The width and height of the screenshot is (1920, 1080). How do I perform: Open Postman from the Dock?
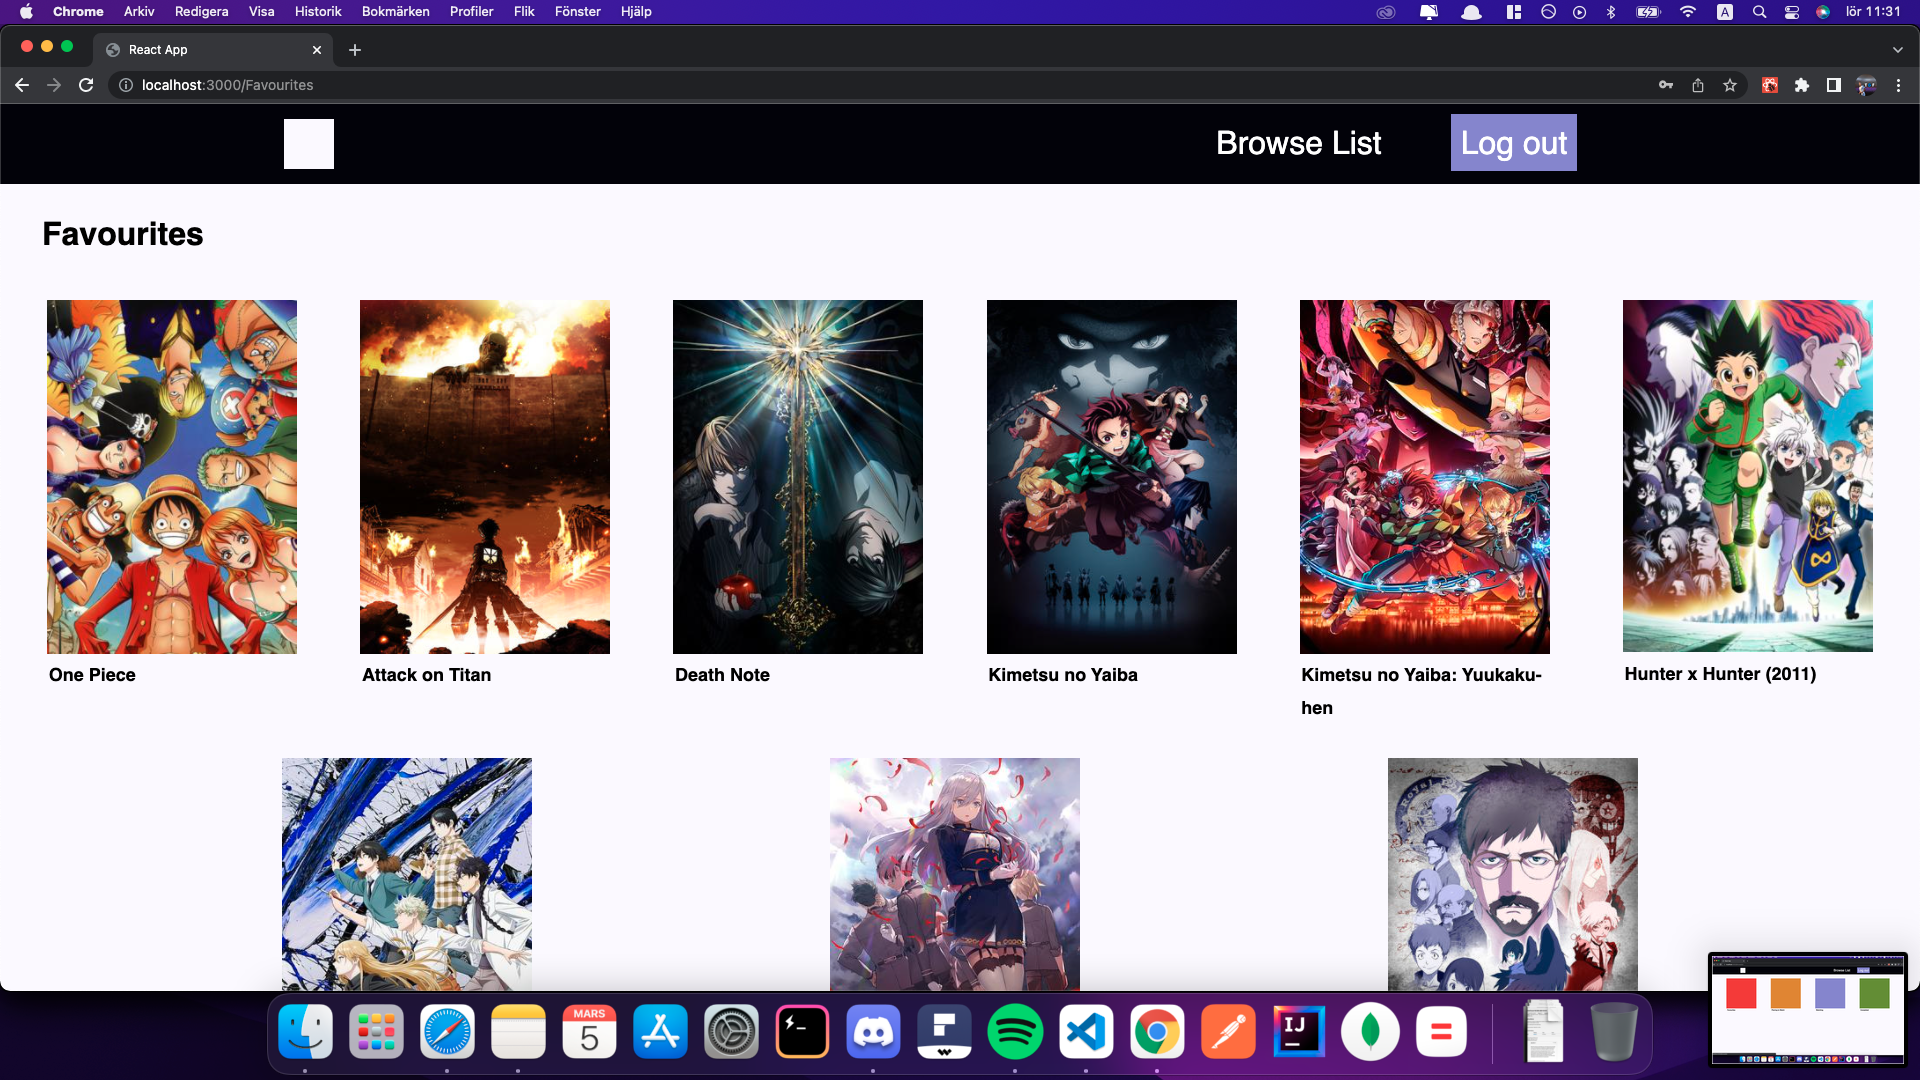1228,1032
